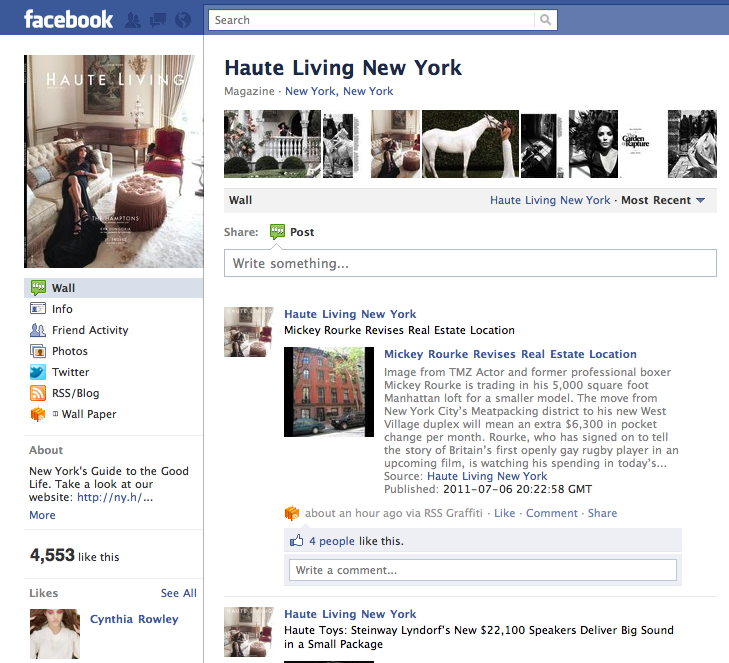Click the thumbs-up icon beside 4 people
The image size is (729, 663).
pyautogui.click(x=296, y=540)
